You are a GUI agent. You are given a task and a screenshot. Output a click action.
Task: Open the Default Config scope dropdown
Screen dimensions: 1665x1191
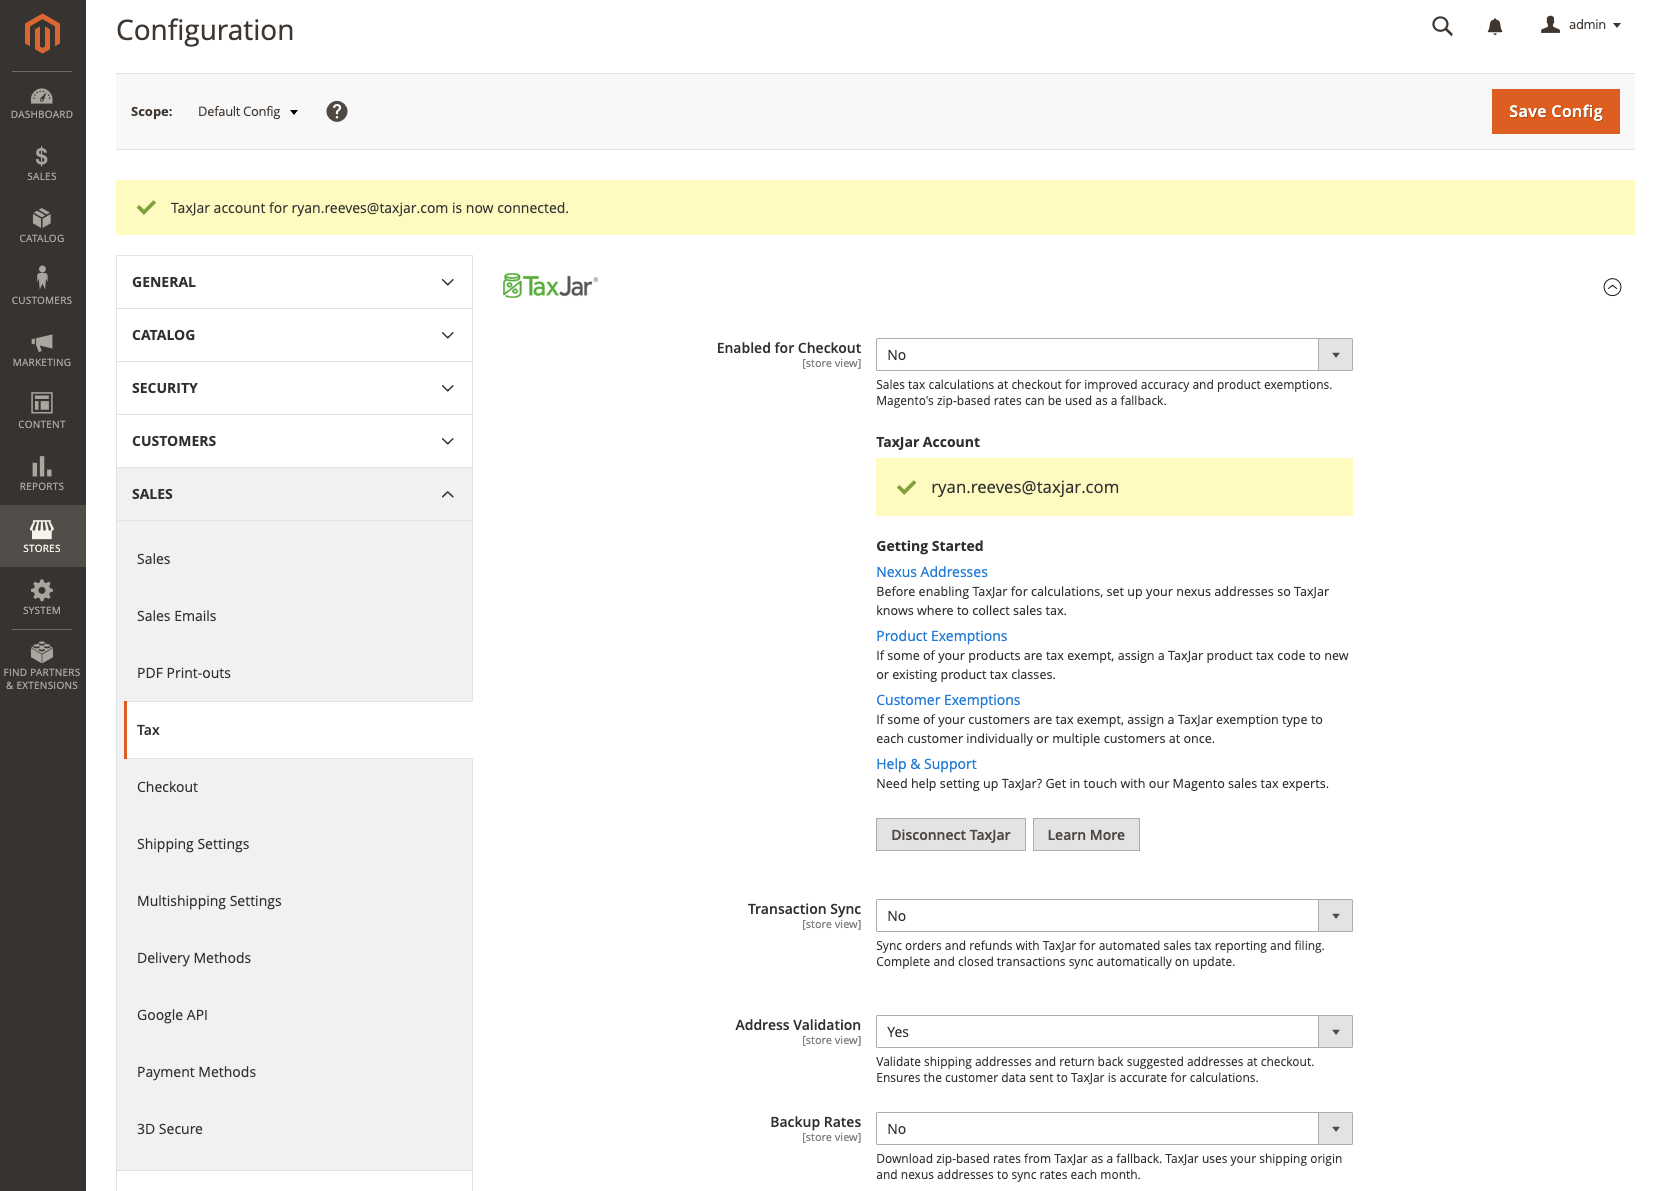coord(248,111)
